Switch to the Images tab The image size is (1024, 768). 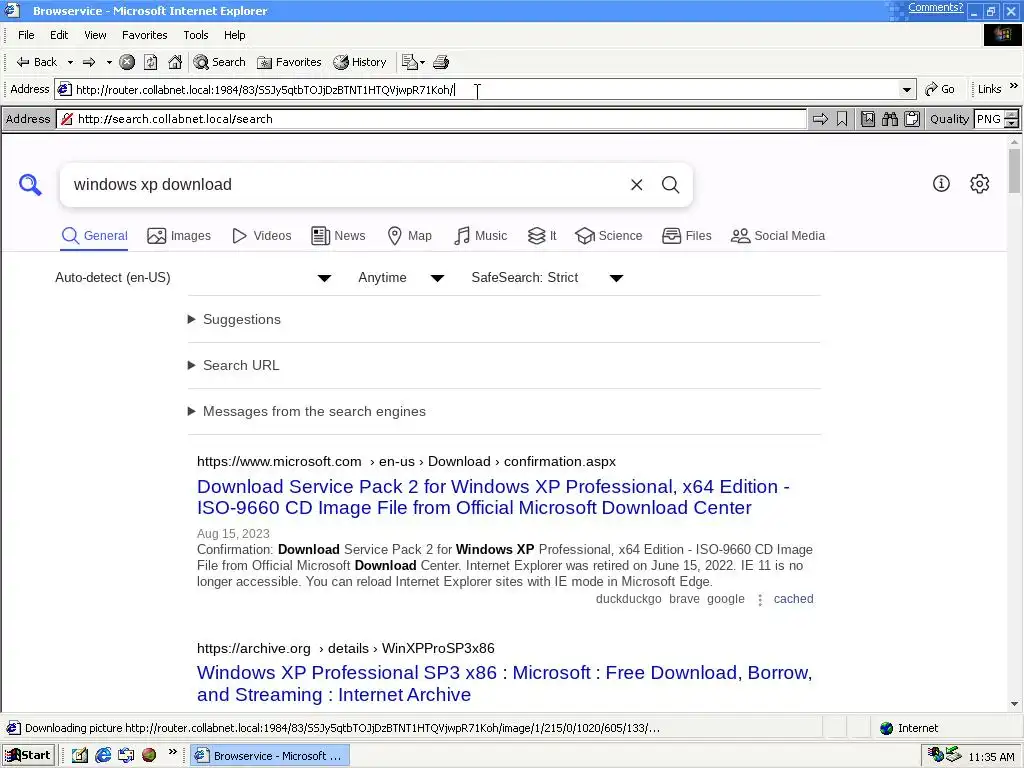pos(179,236)
